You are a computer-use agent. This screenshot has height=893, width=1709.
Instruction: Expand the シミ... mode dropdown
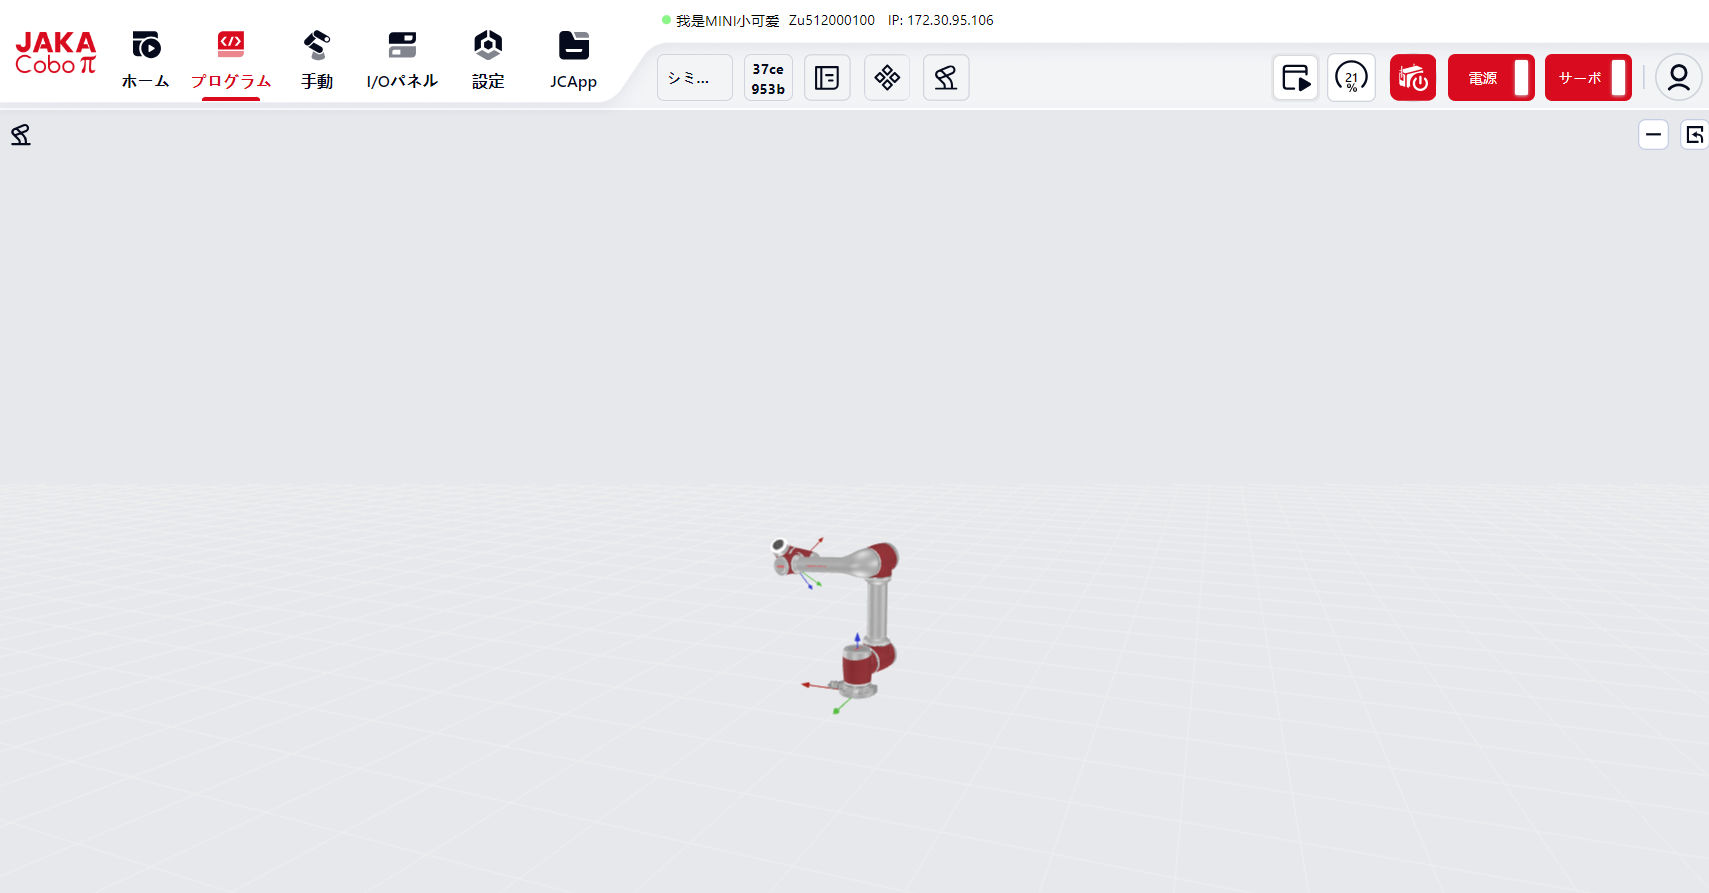(x=694, y=78)
